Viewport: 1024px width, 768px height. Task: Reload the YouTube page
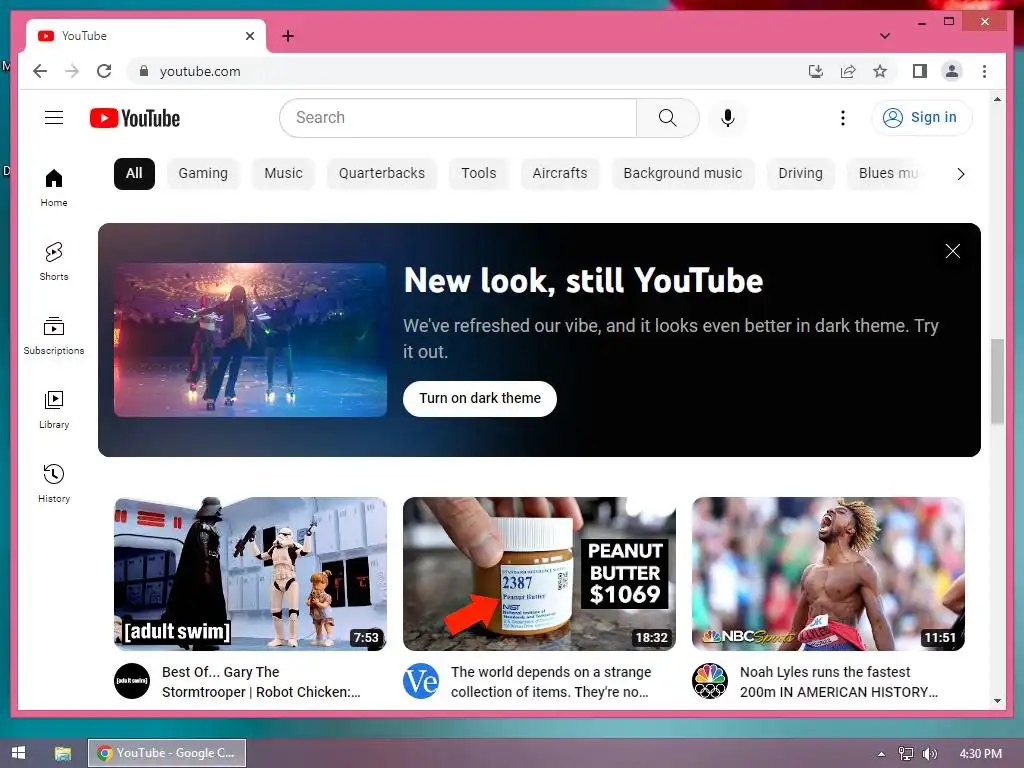pyautogui.click(x=104, y=71)
